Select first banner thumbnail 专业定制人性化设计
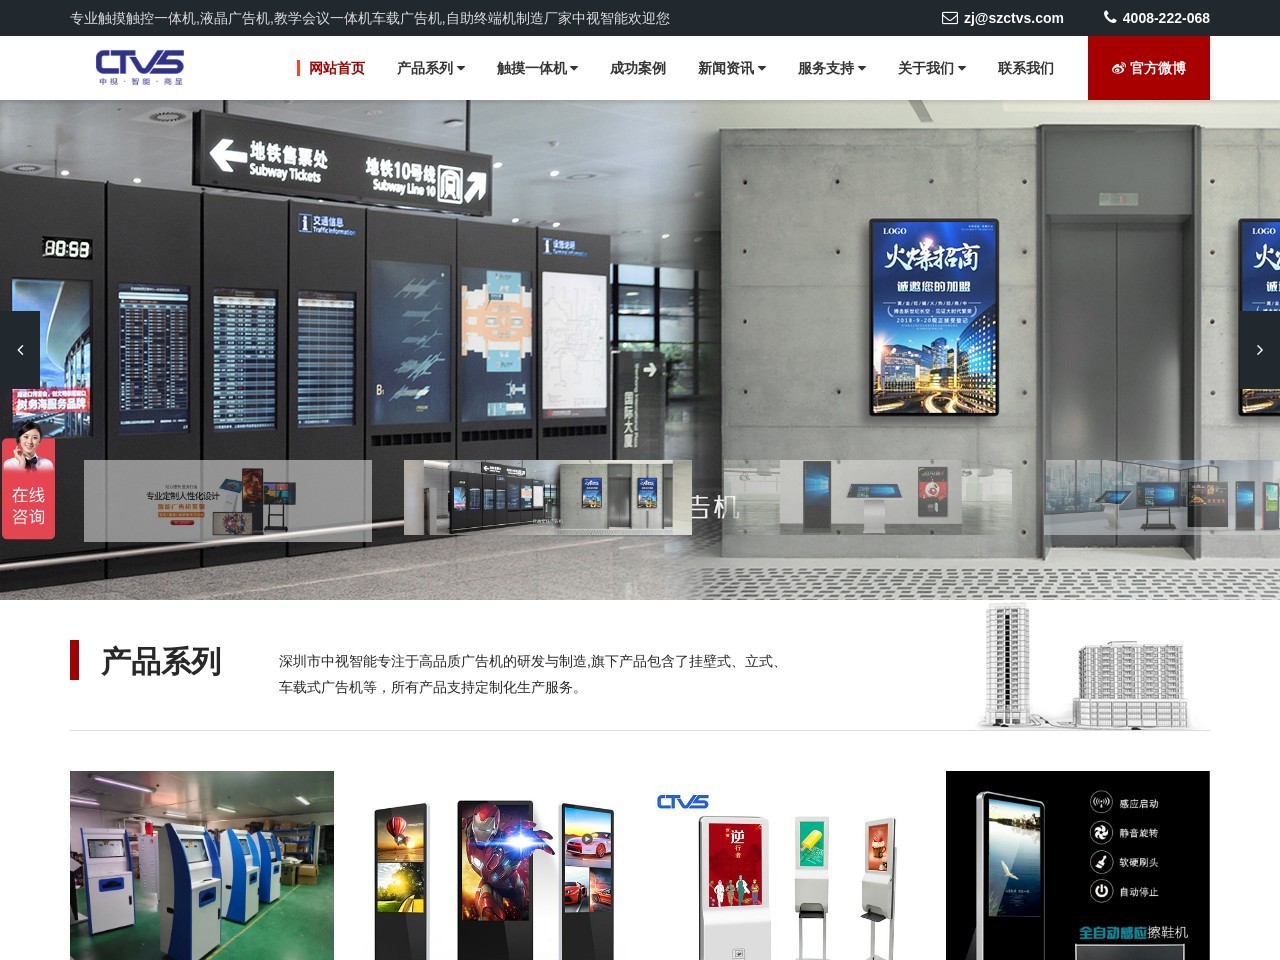Screen dimensions: 1280x960 point(228,501)
